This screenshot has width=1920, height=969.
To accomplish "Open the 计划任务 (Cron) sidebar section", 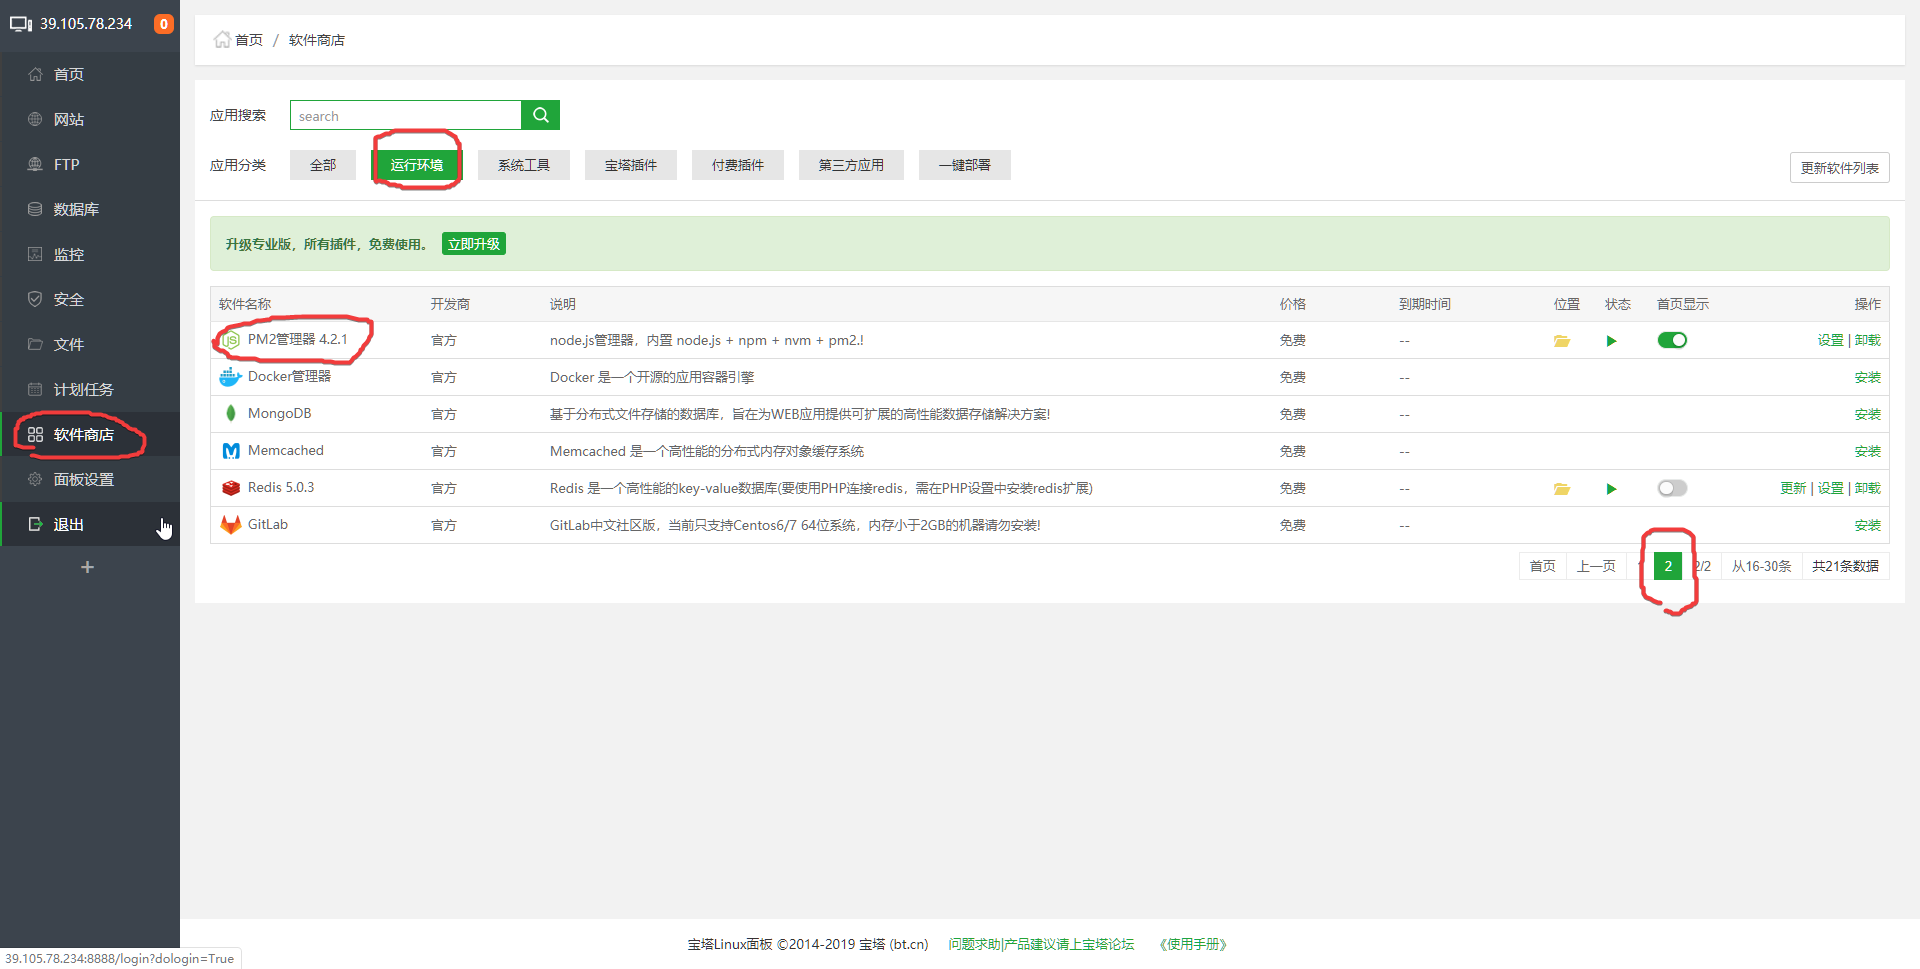I will [x=80, y=389].
